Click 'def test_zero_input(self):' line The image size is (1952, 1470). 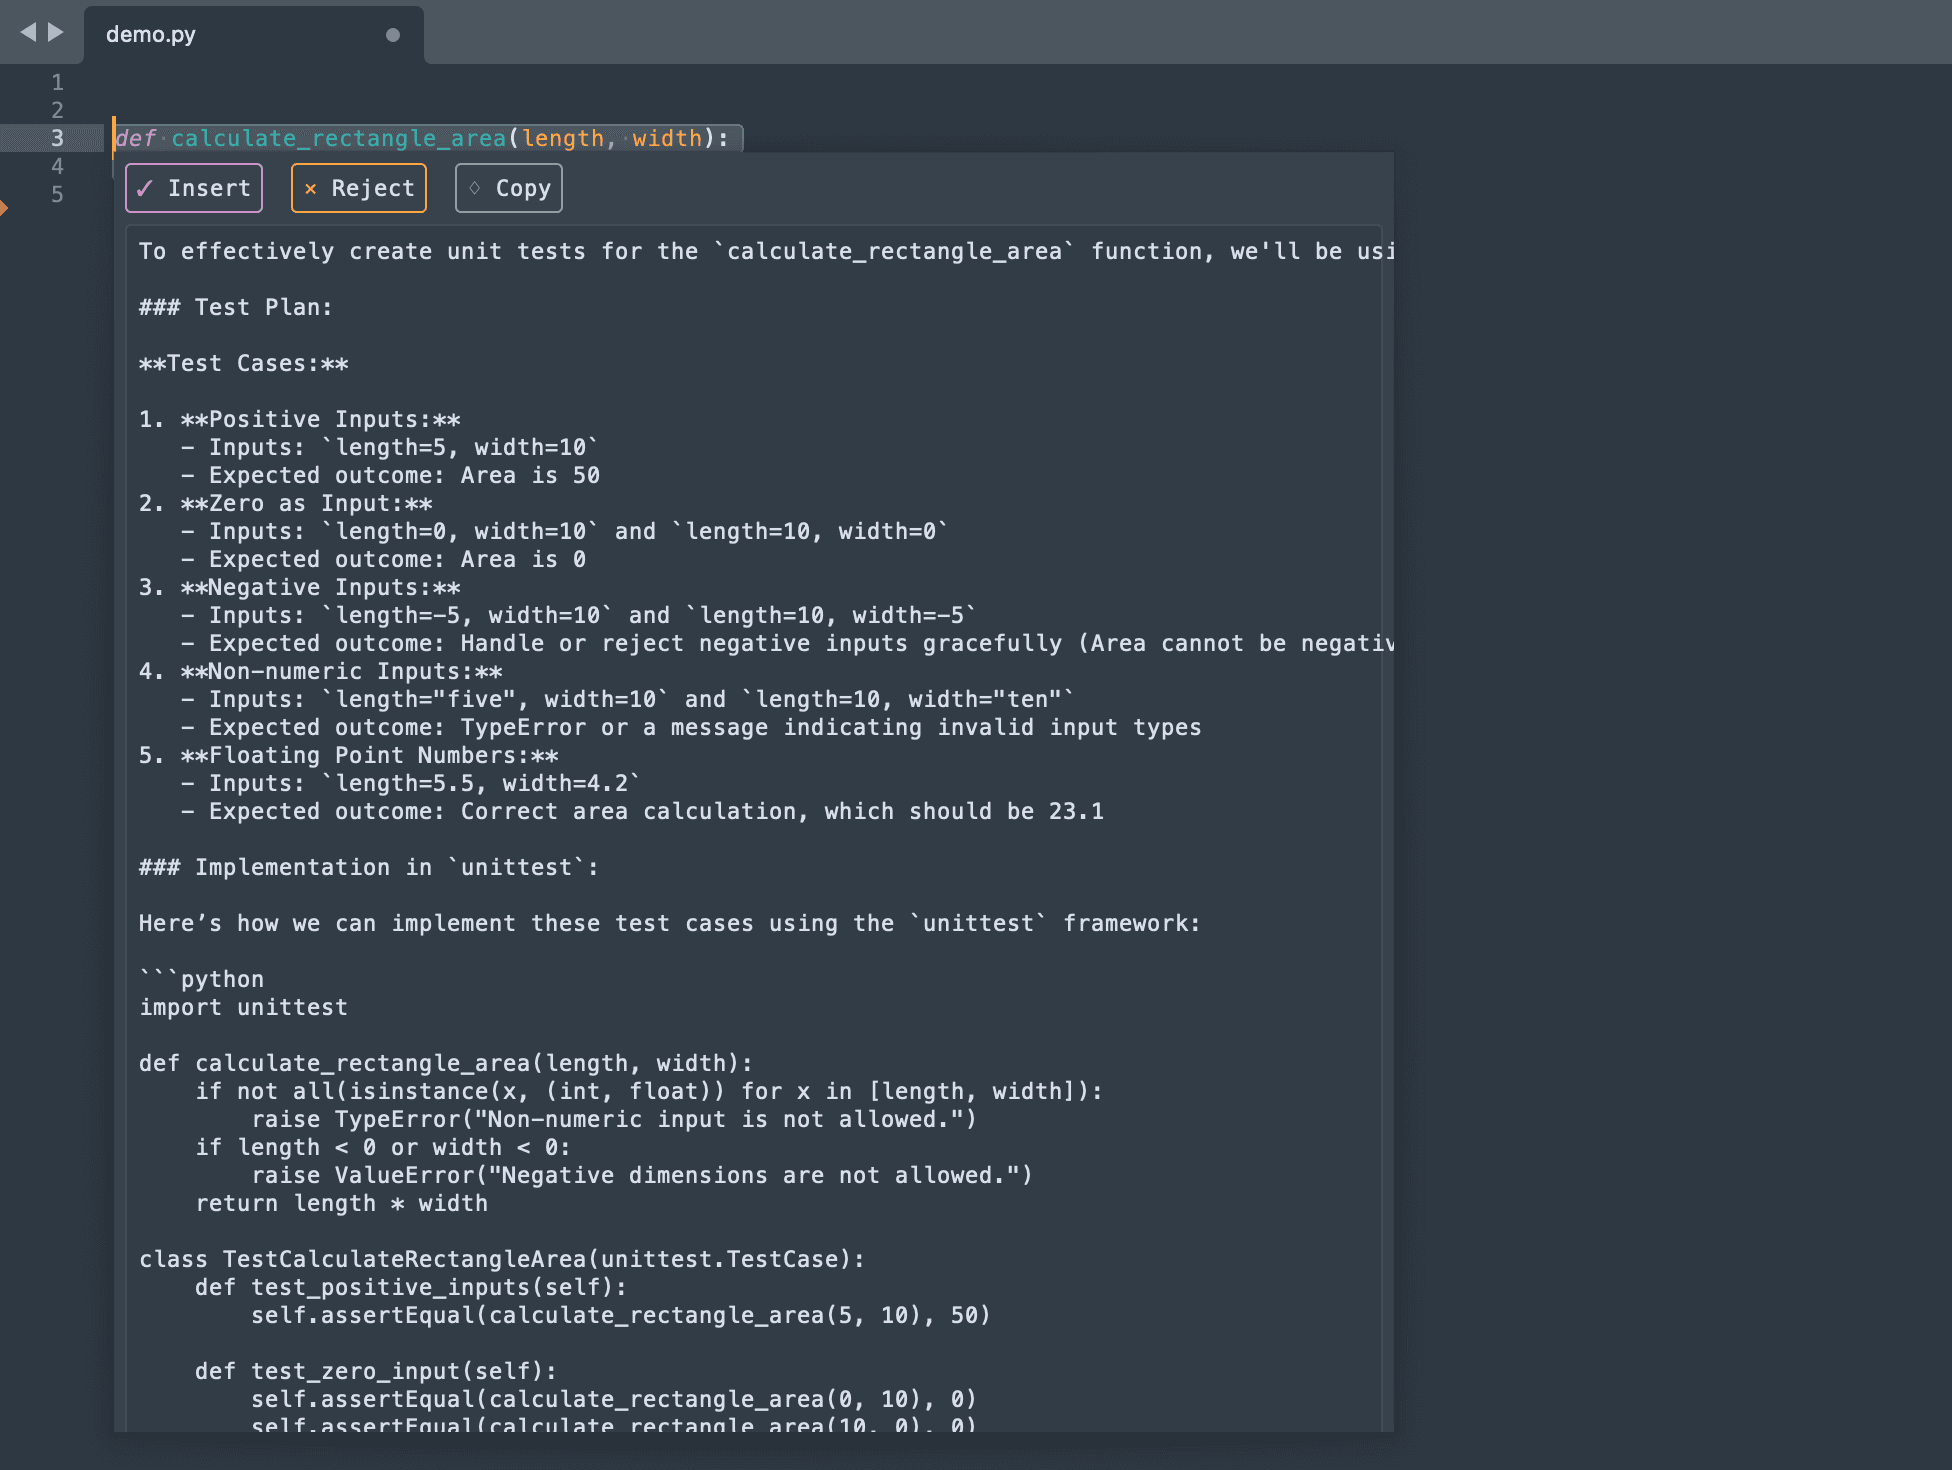coord(376,1371)
